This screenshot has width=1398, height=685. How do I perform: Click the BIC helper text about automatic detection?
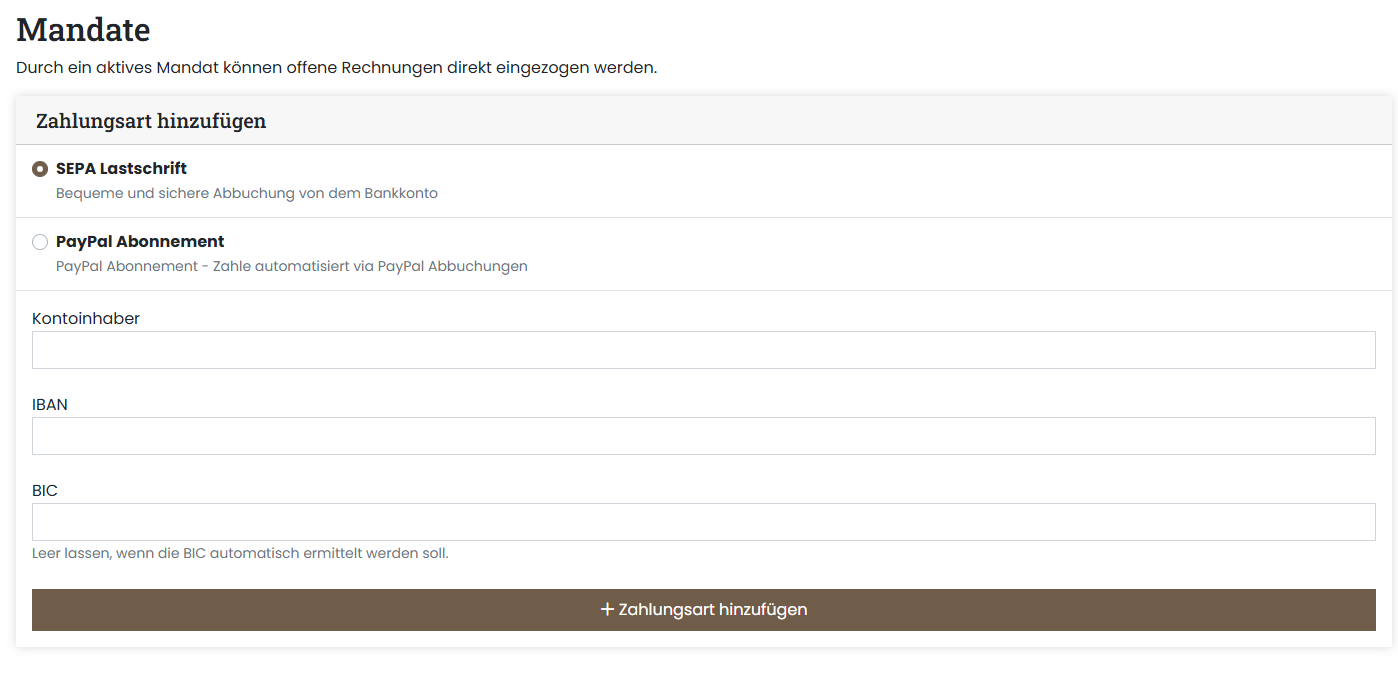click(238, 552)
